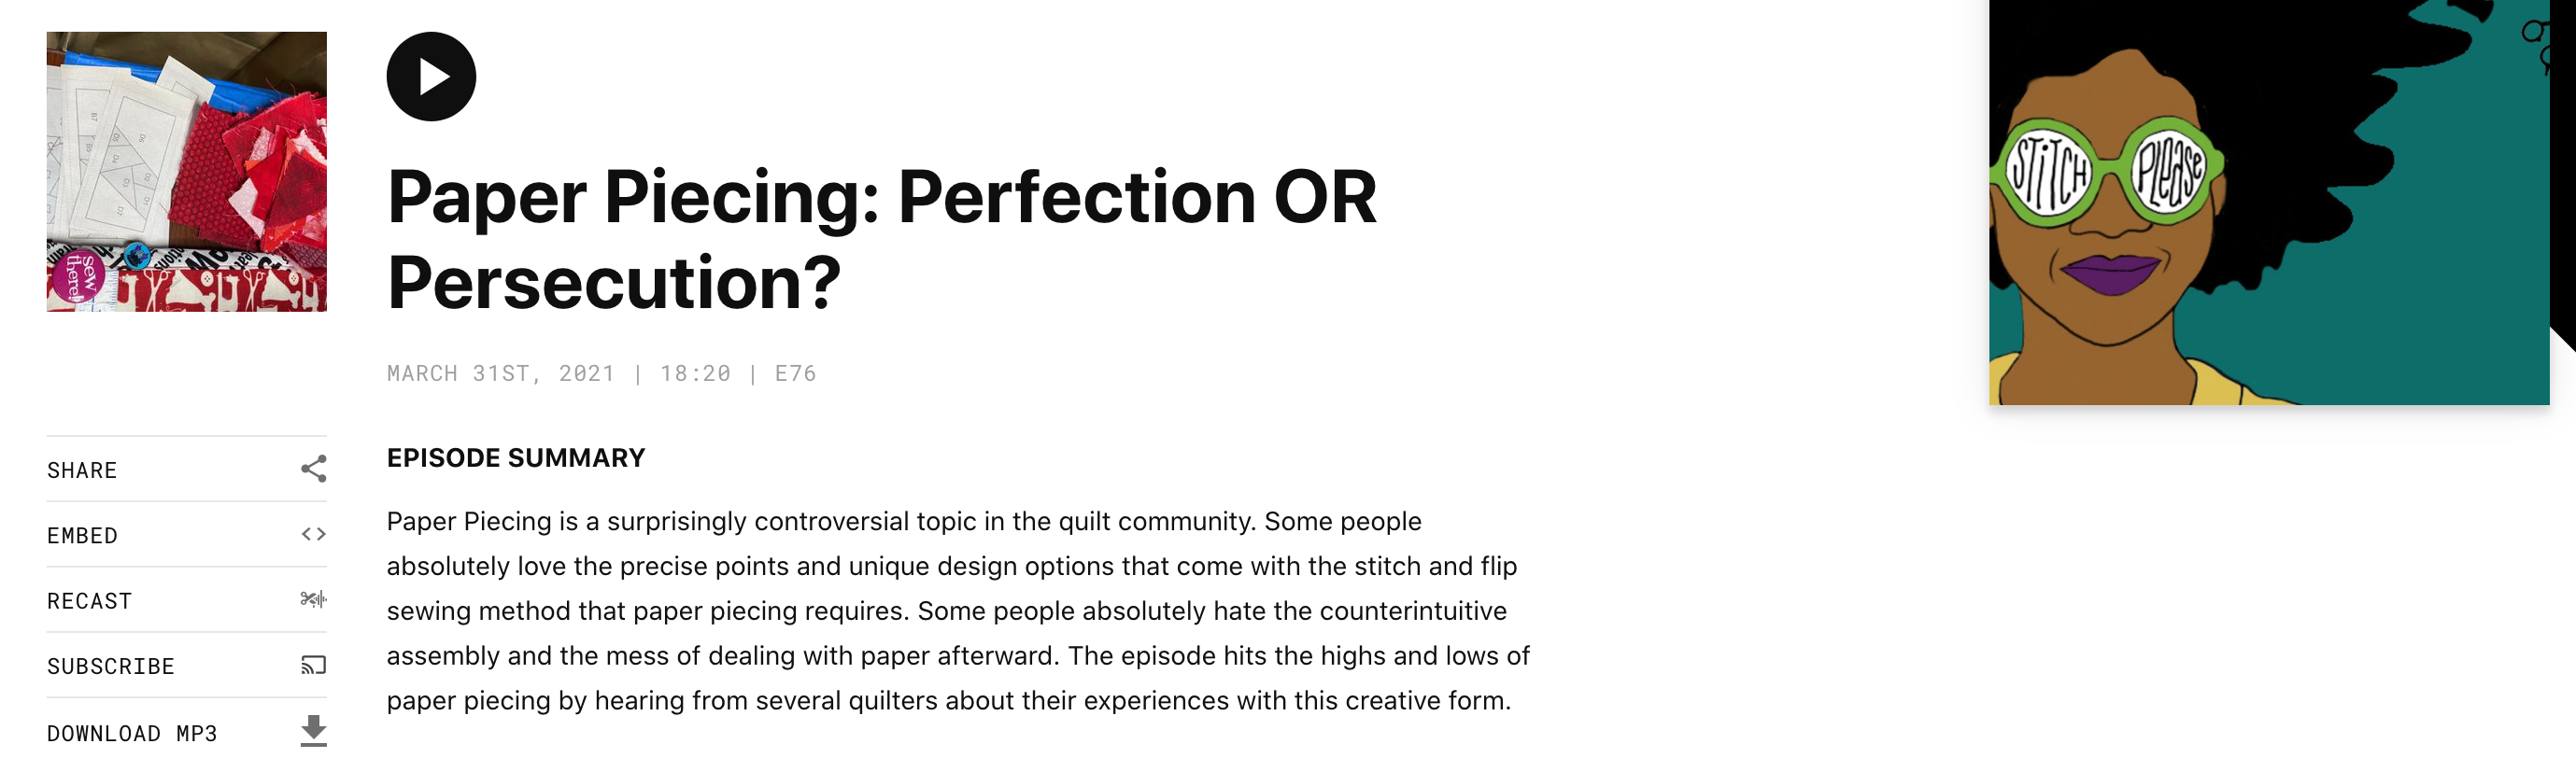2576x758 pixels.
Task: Click the EPISODE SUMMARY heading
Action: click(516, 458)
